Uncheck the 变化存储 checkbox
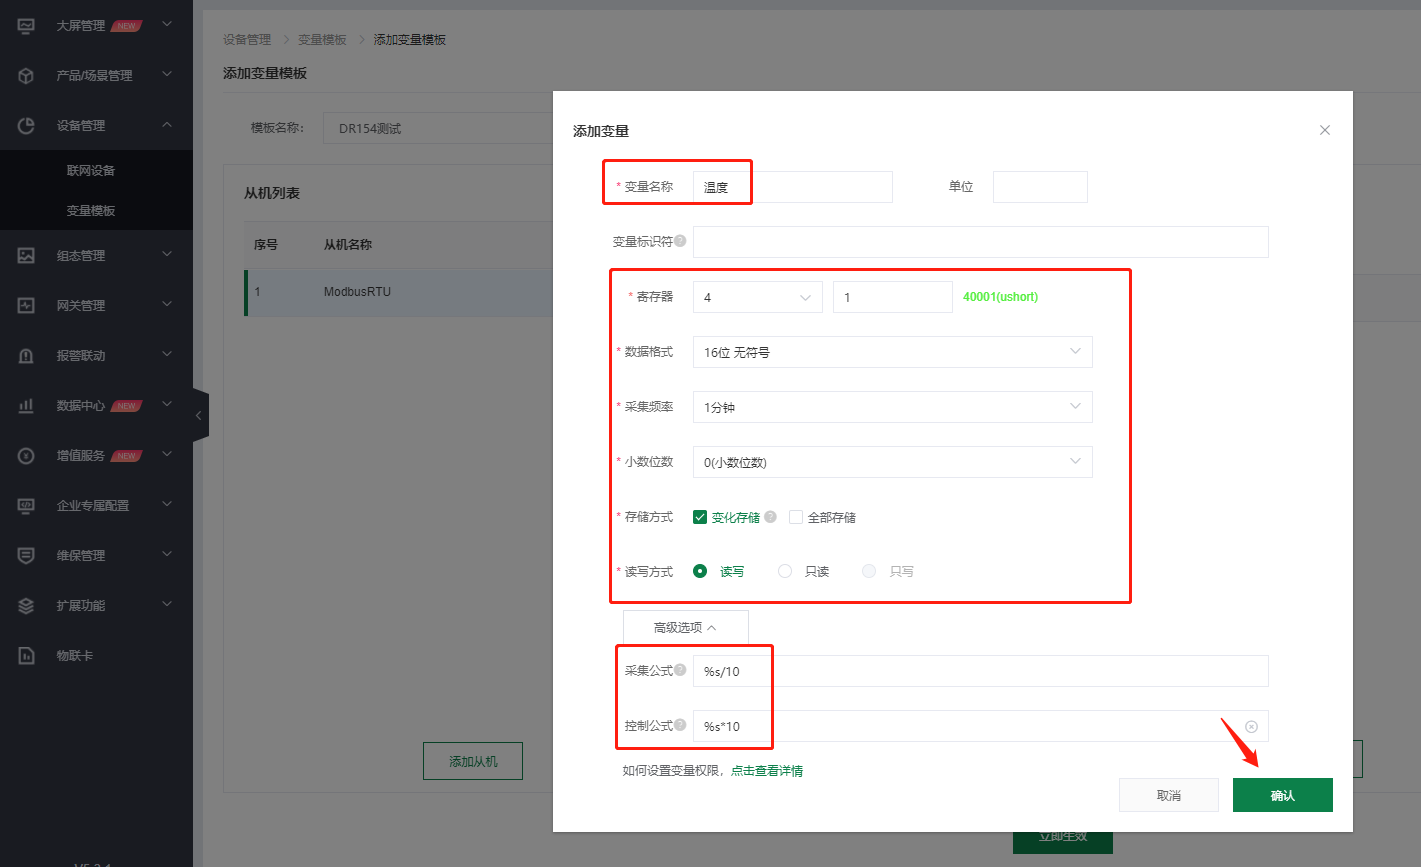This screenshot has width=1421, height=867. coord(700,517)
